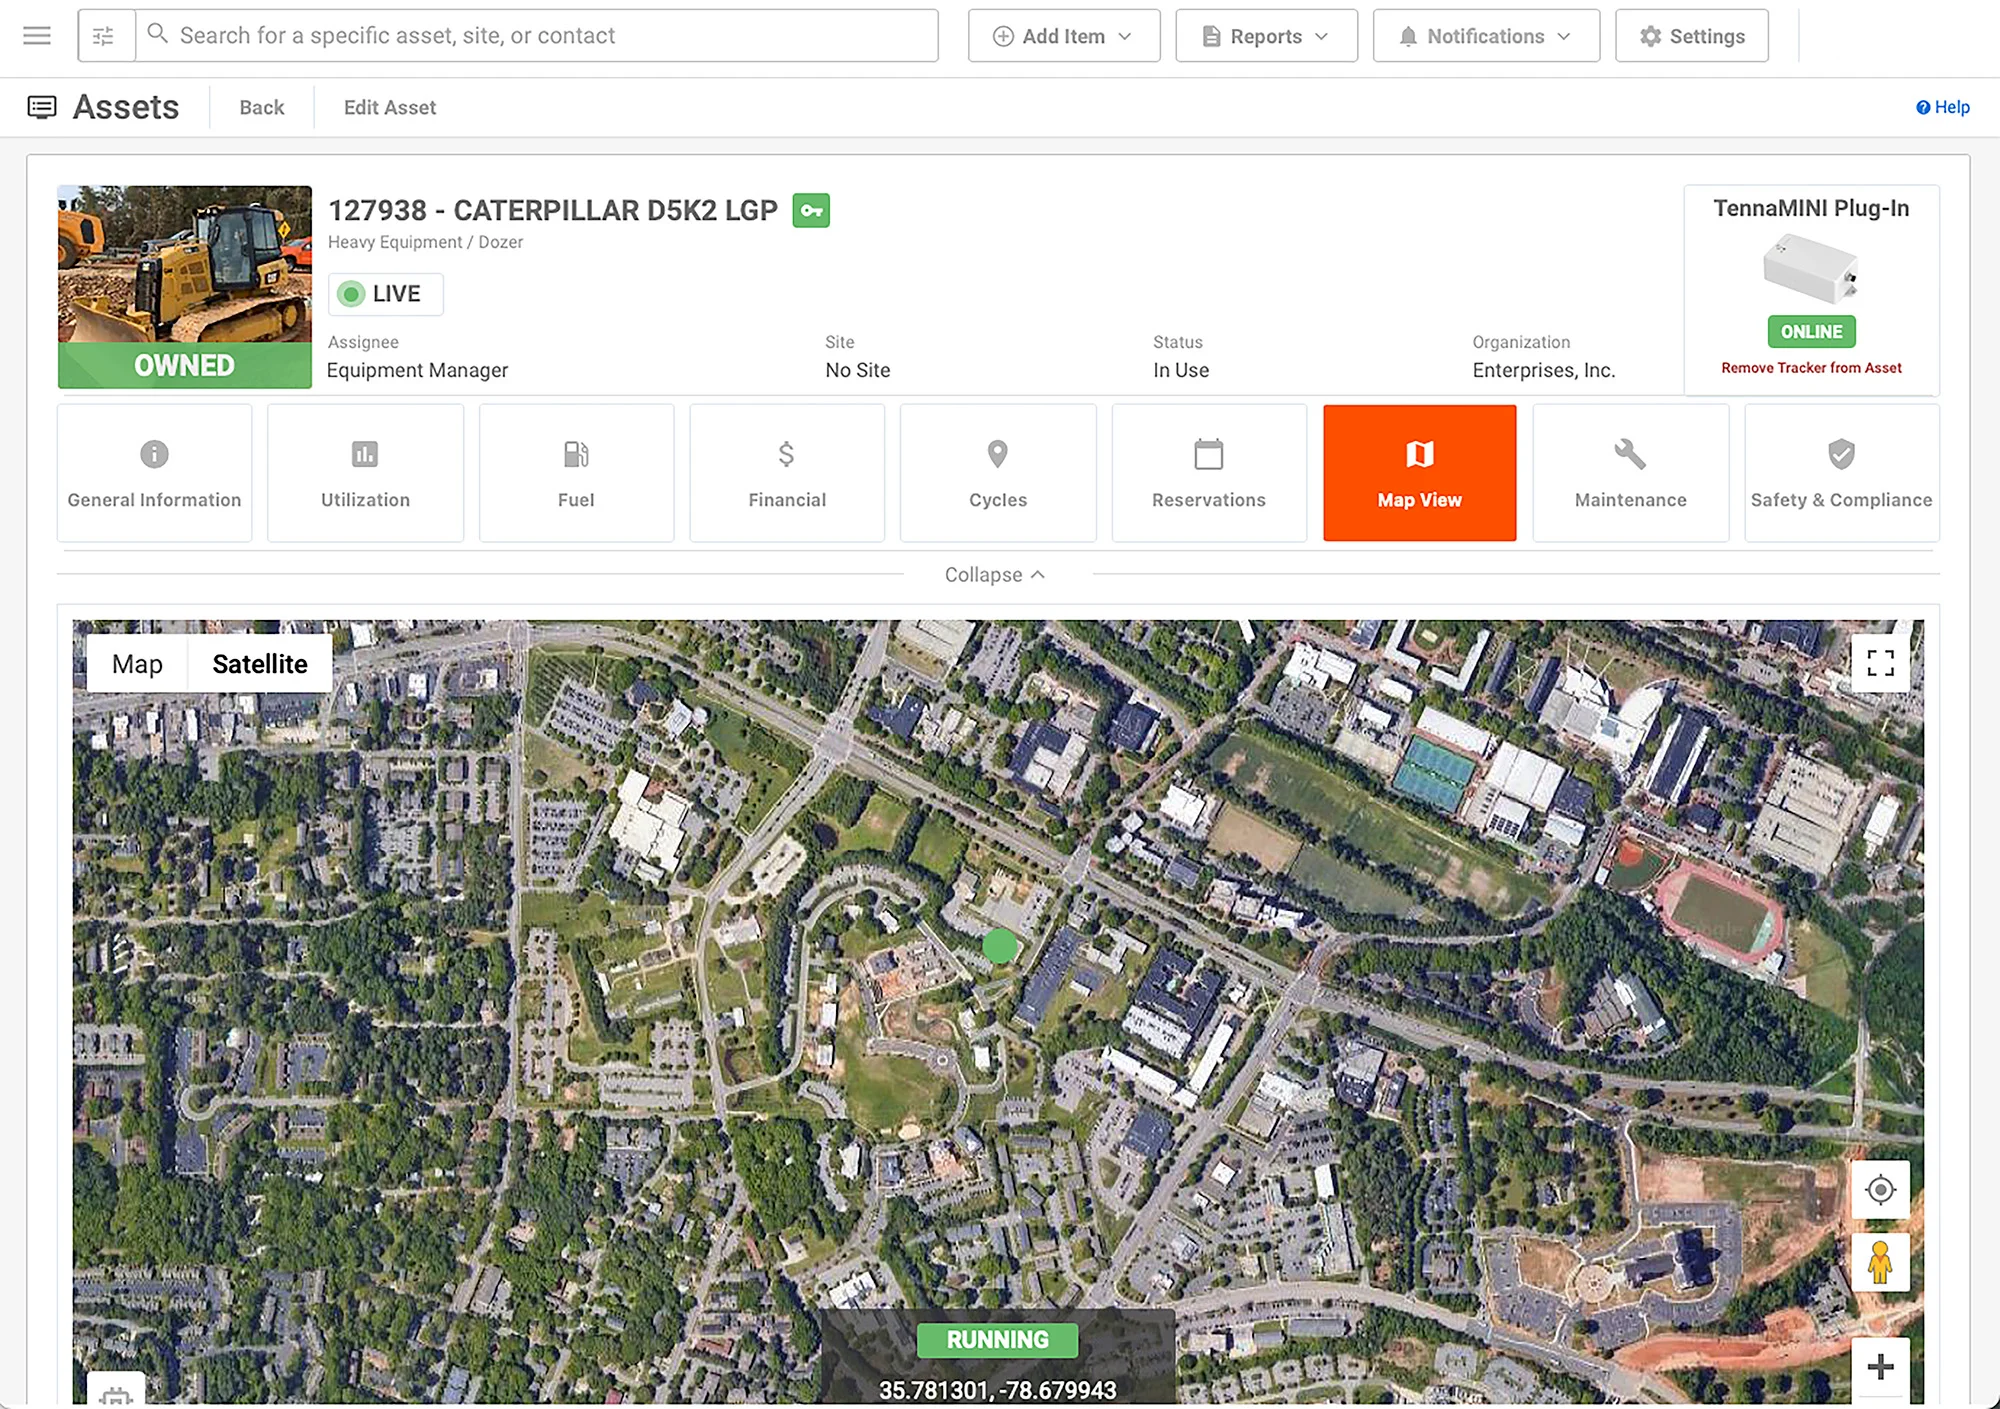Open the Help link
Screen dimensions: 2000x1409
1942,107
